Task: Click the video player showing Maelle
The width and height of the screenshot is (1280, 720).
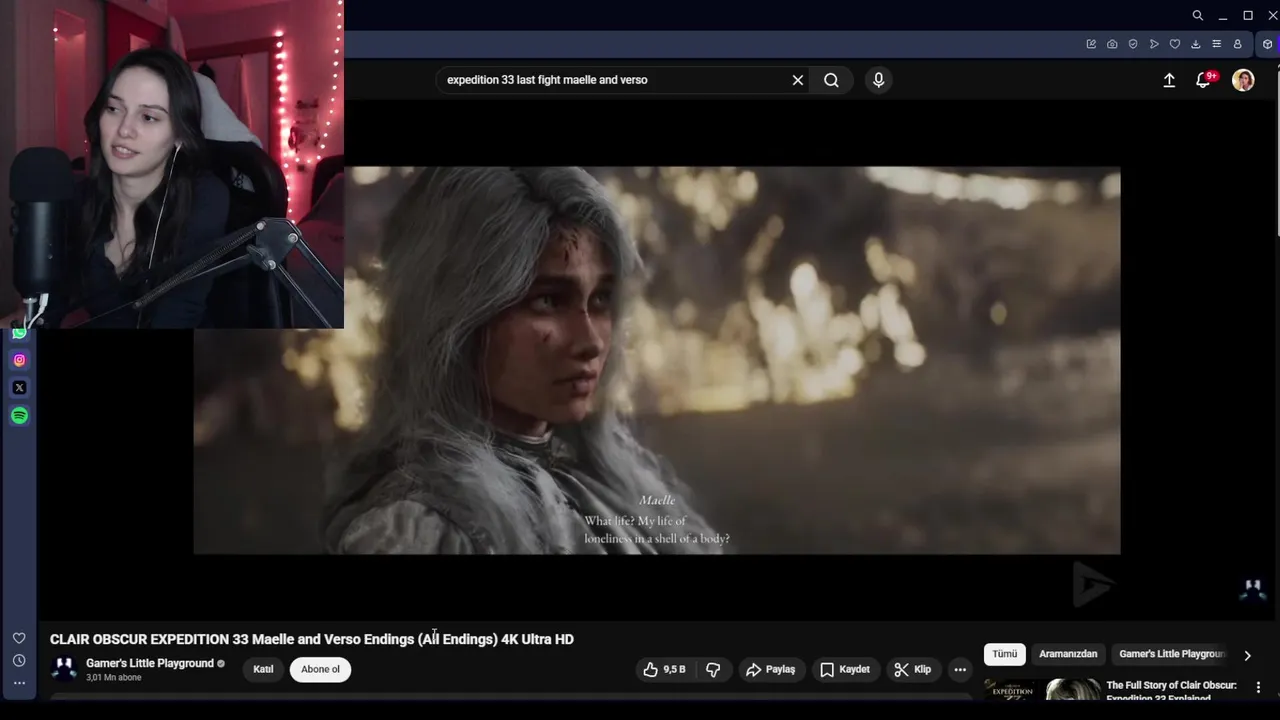Action: (x=657, y=360)
